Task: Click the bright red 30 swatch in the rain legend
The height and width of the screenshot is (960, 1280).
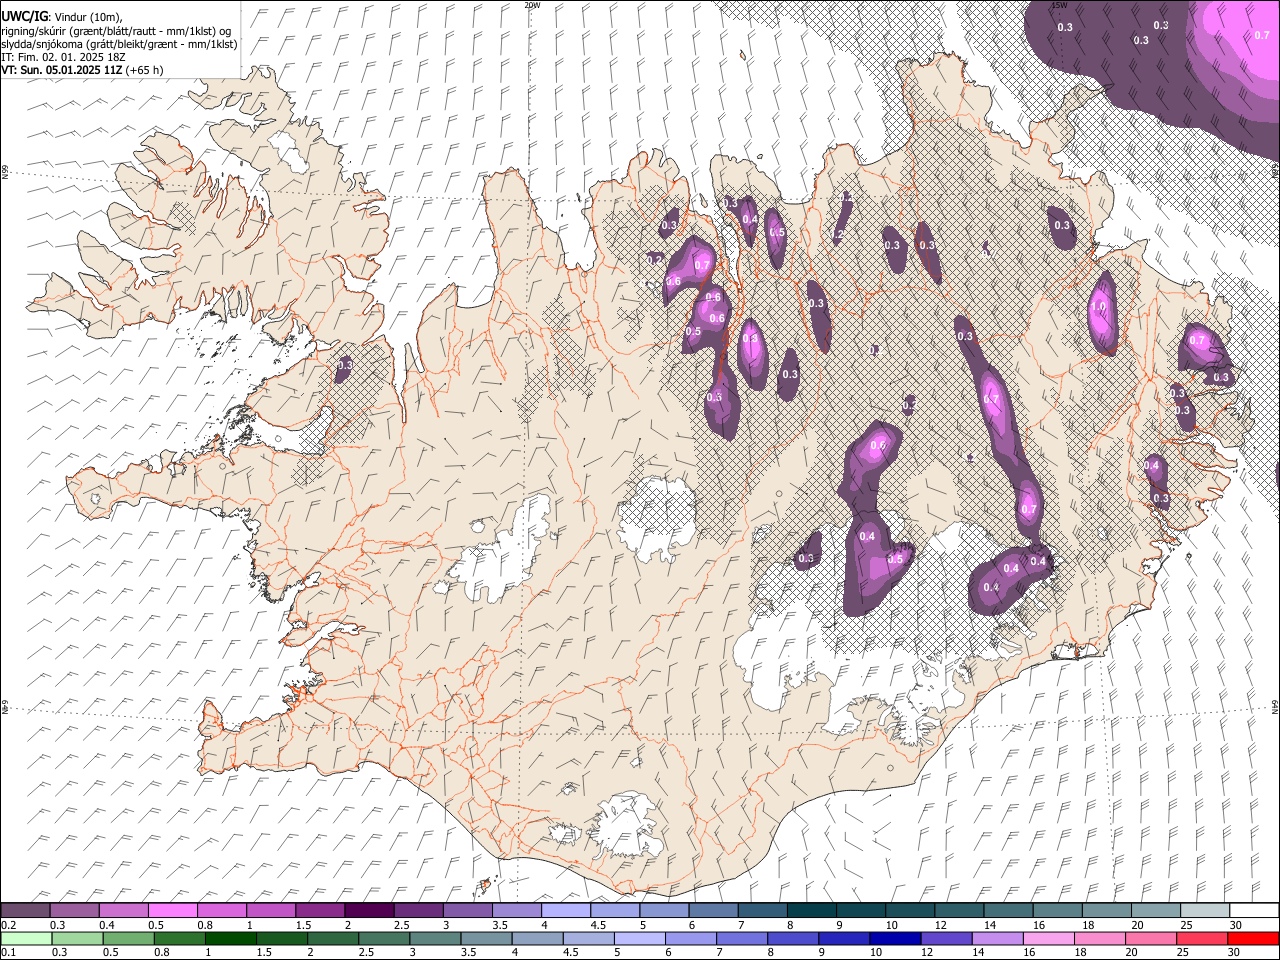Action: pyautogui.click(x=1253, y=938)
